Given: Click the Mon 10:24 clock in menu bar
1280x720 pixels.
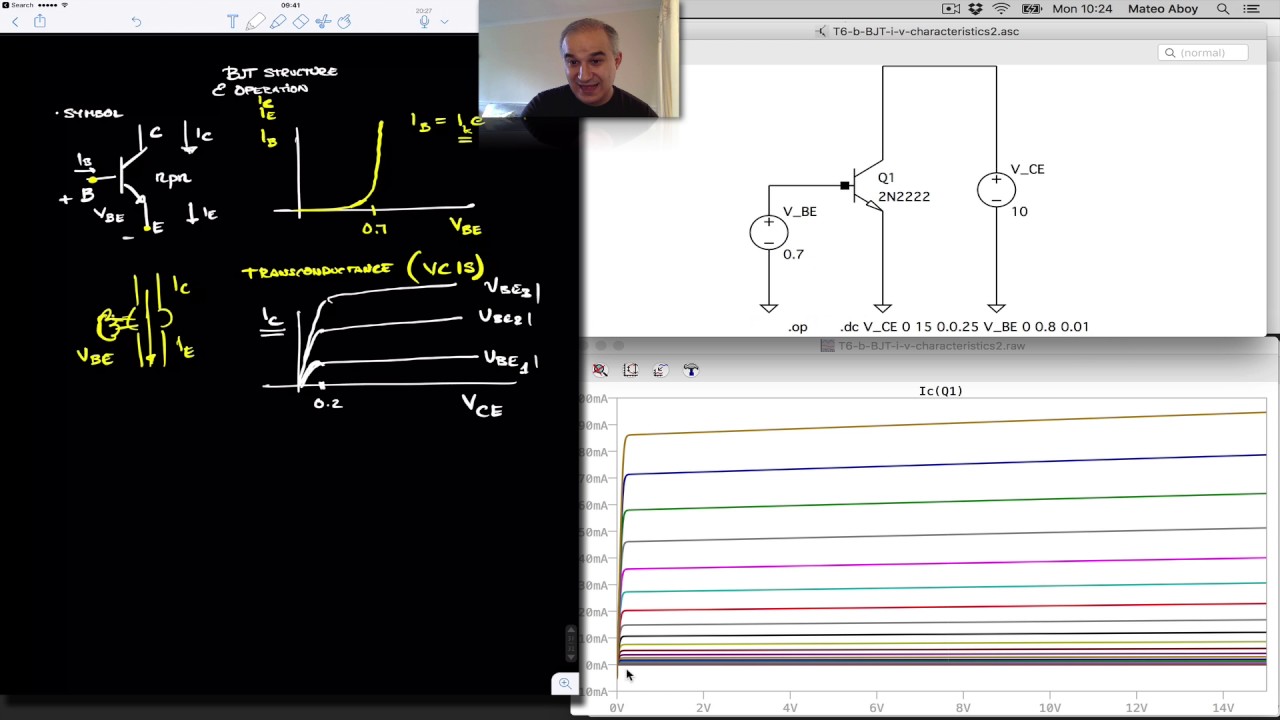Looking at the screenshot, I should click(1082, 9).
